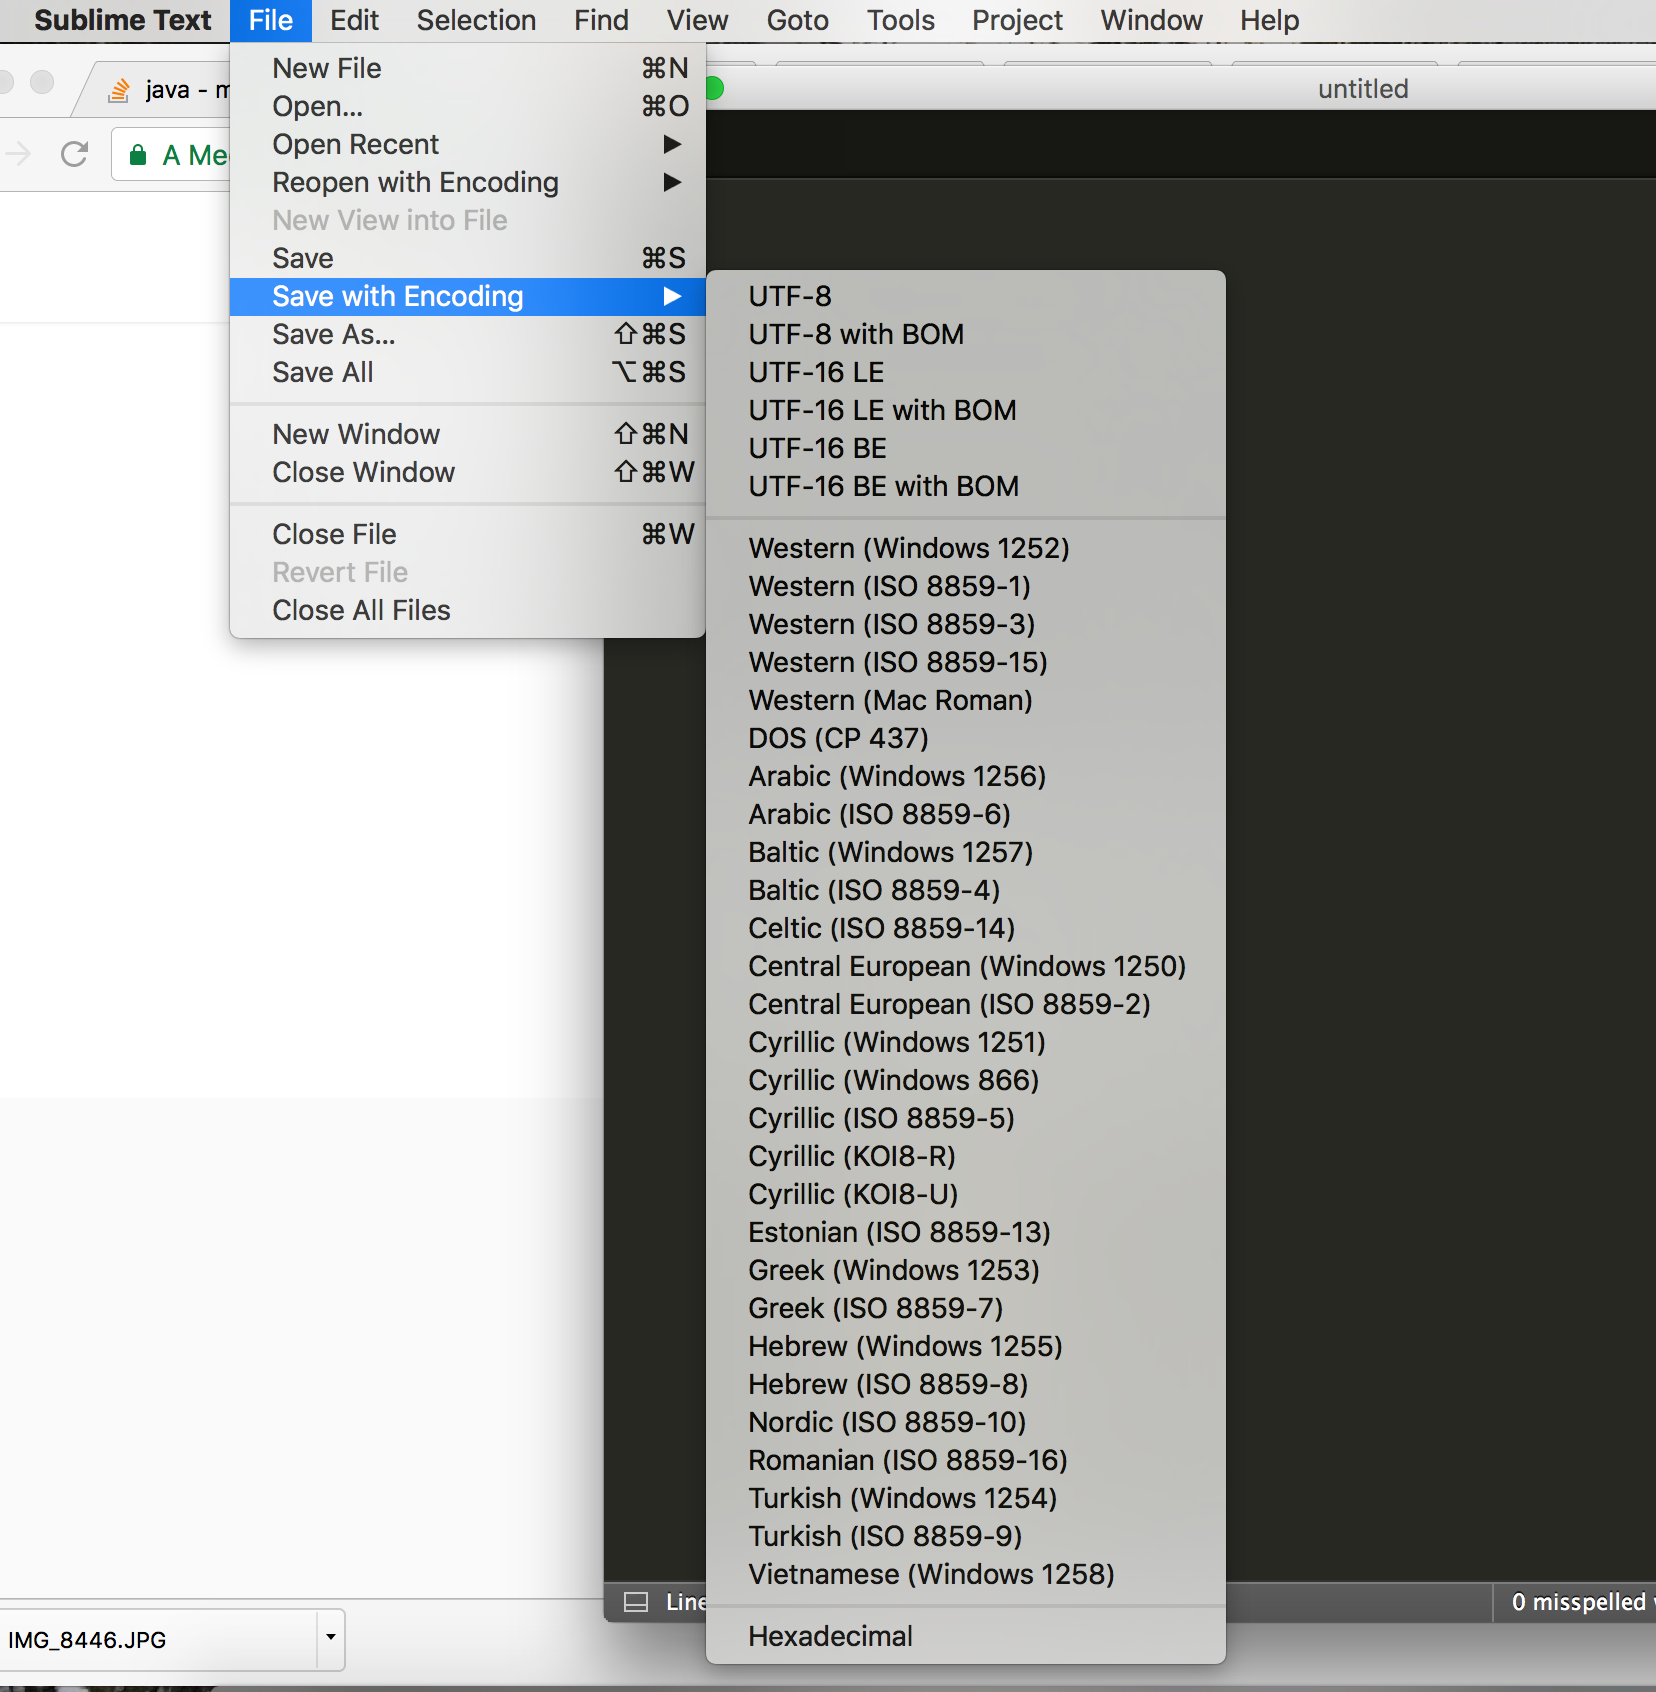Select Cyrillic (KOI8-U) encoding
The height and width of the screenshot is (1692, 1656).
[x=966, y=1194]
